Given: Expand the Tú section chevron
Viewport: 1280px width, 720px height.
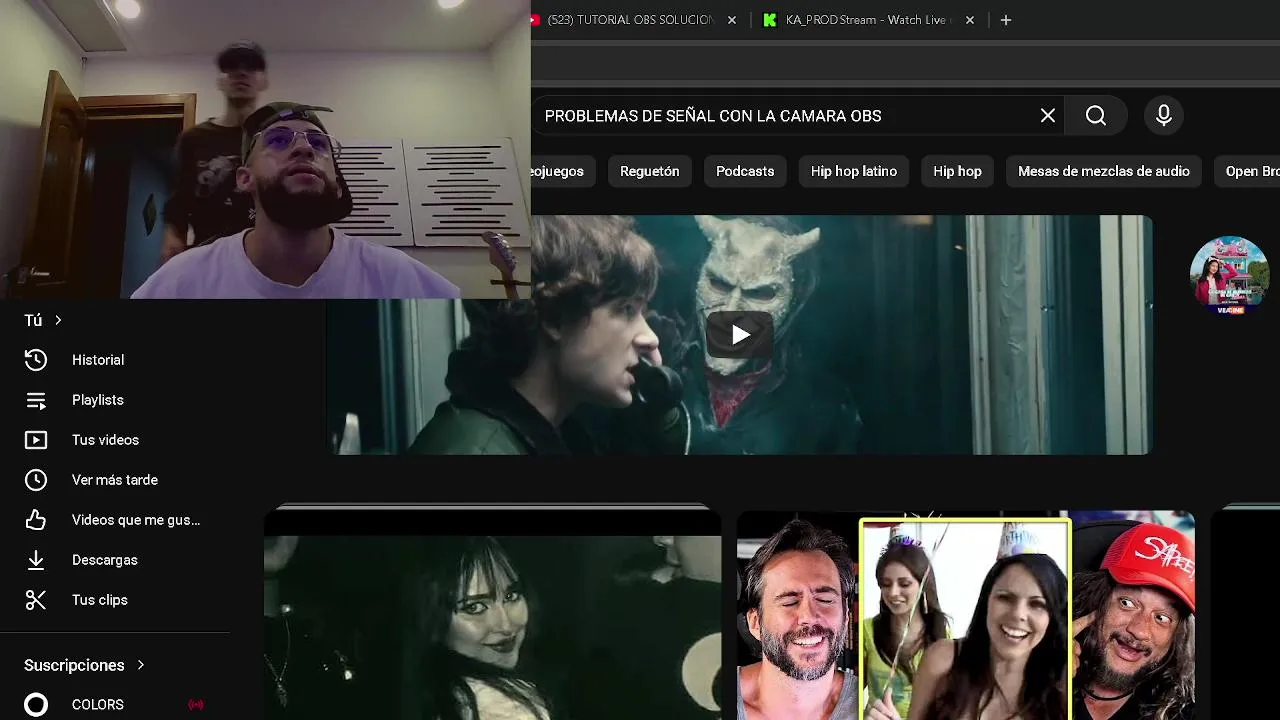Looking at the screenshot, I should [x=58, y=320].
